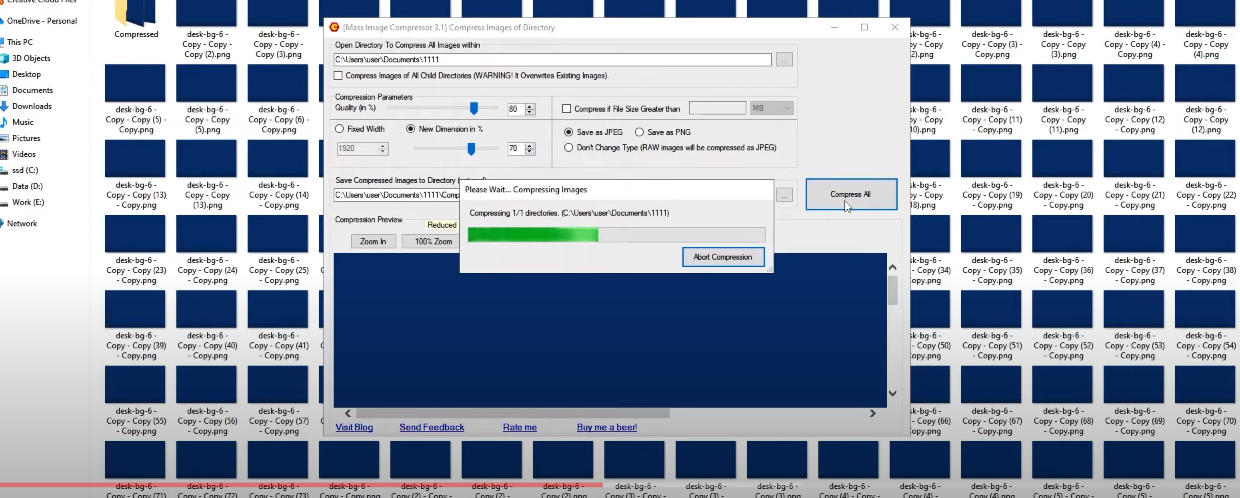Choose Save as PNG
This screenshot has height=498, width=1240.
pos(662,132)
